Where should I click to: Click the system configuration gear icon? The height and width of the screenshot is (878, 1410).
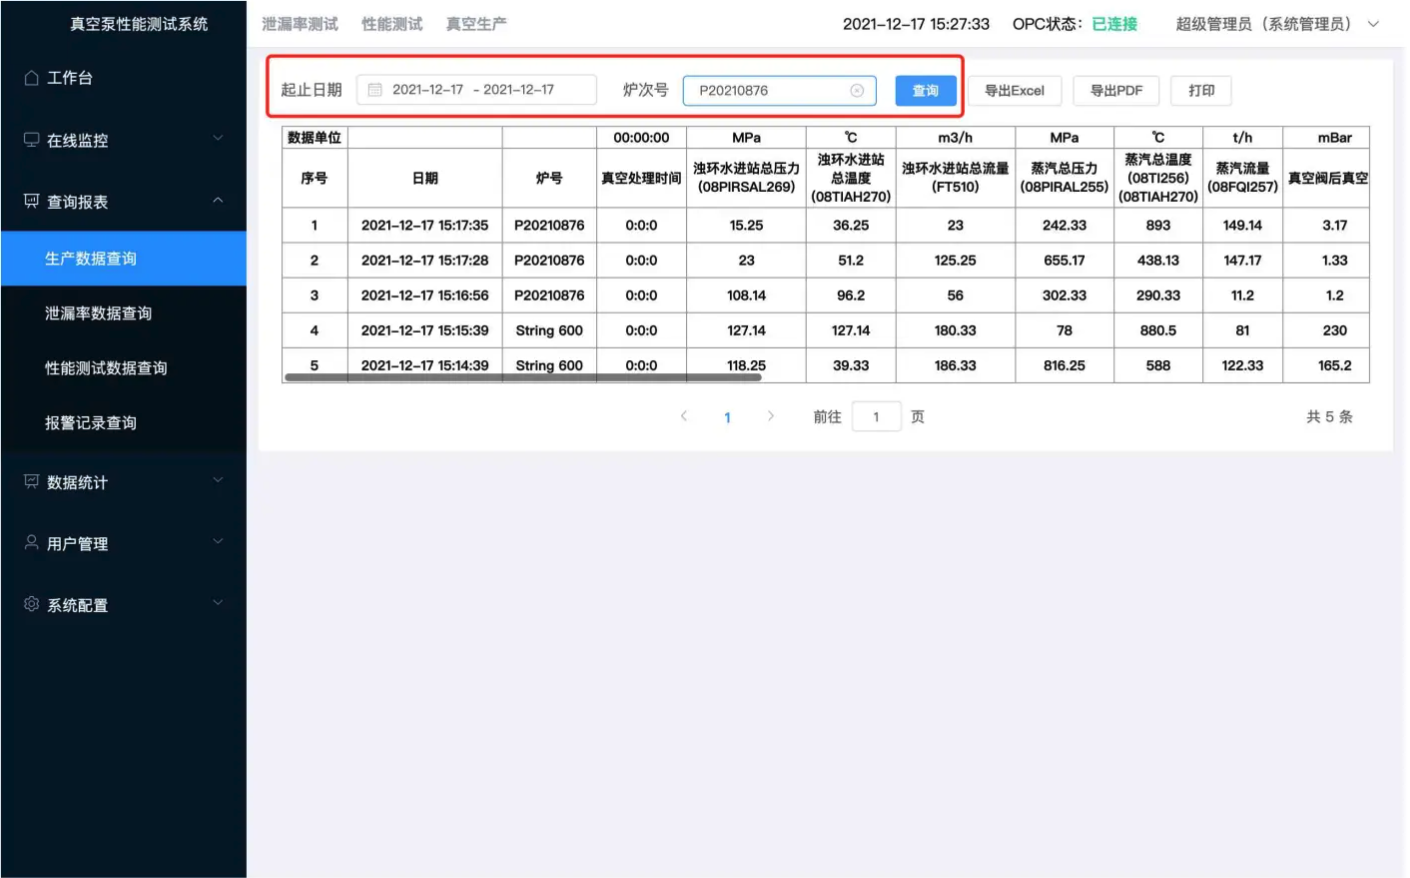[x=31, y=604]
